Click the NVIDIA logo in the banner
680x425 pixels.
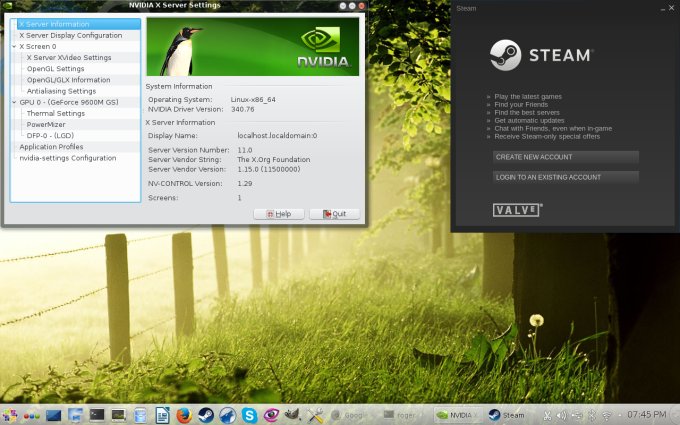(324, 48)
